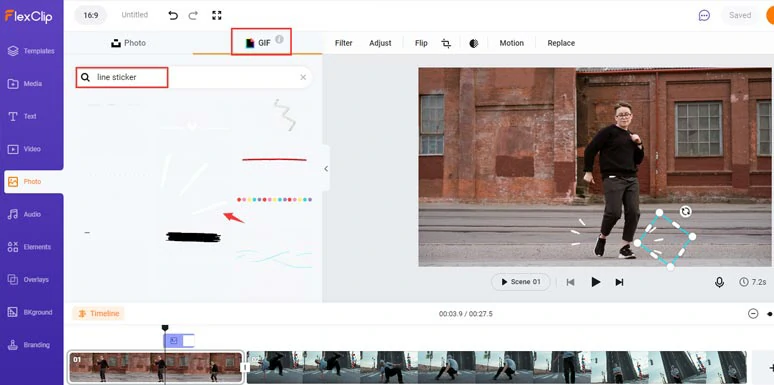Screen dimensions: 774x385
Task: Open the crop tool icon
Action: [446, 43]
